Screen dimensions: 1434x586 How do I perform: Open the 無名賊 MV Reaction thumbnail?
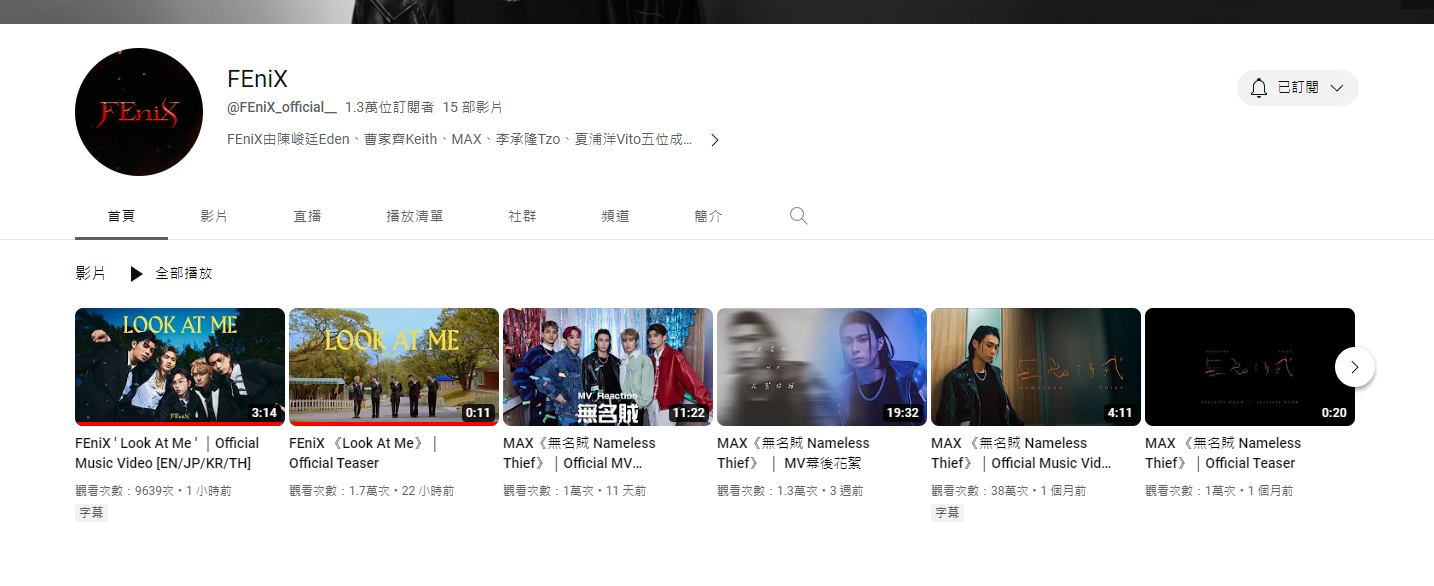(608, 367)
